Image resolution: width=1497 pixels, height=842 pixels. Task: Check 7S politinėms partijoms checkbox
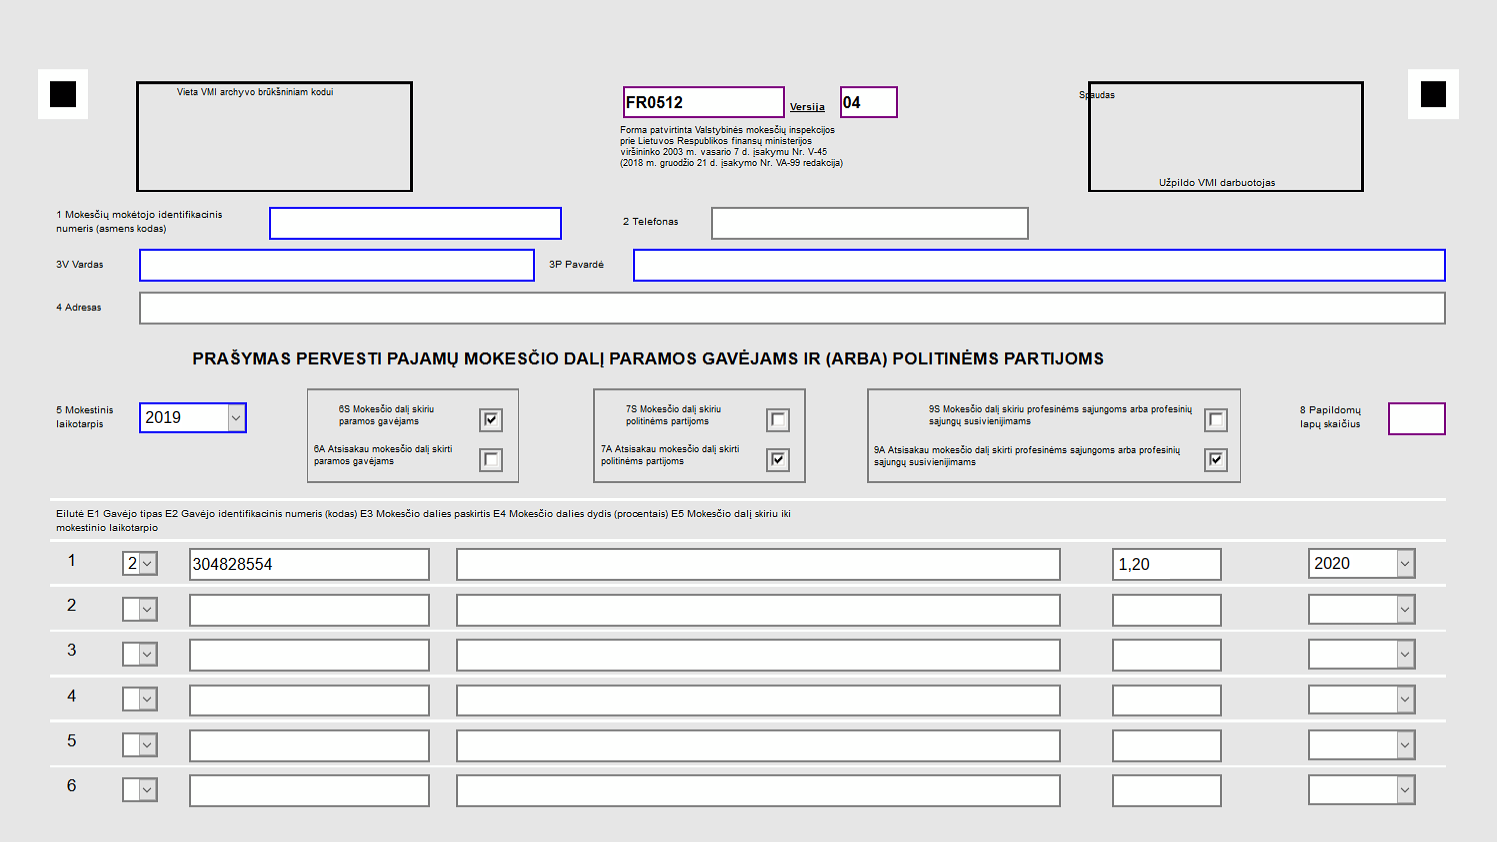tap(778, 420)
